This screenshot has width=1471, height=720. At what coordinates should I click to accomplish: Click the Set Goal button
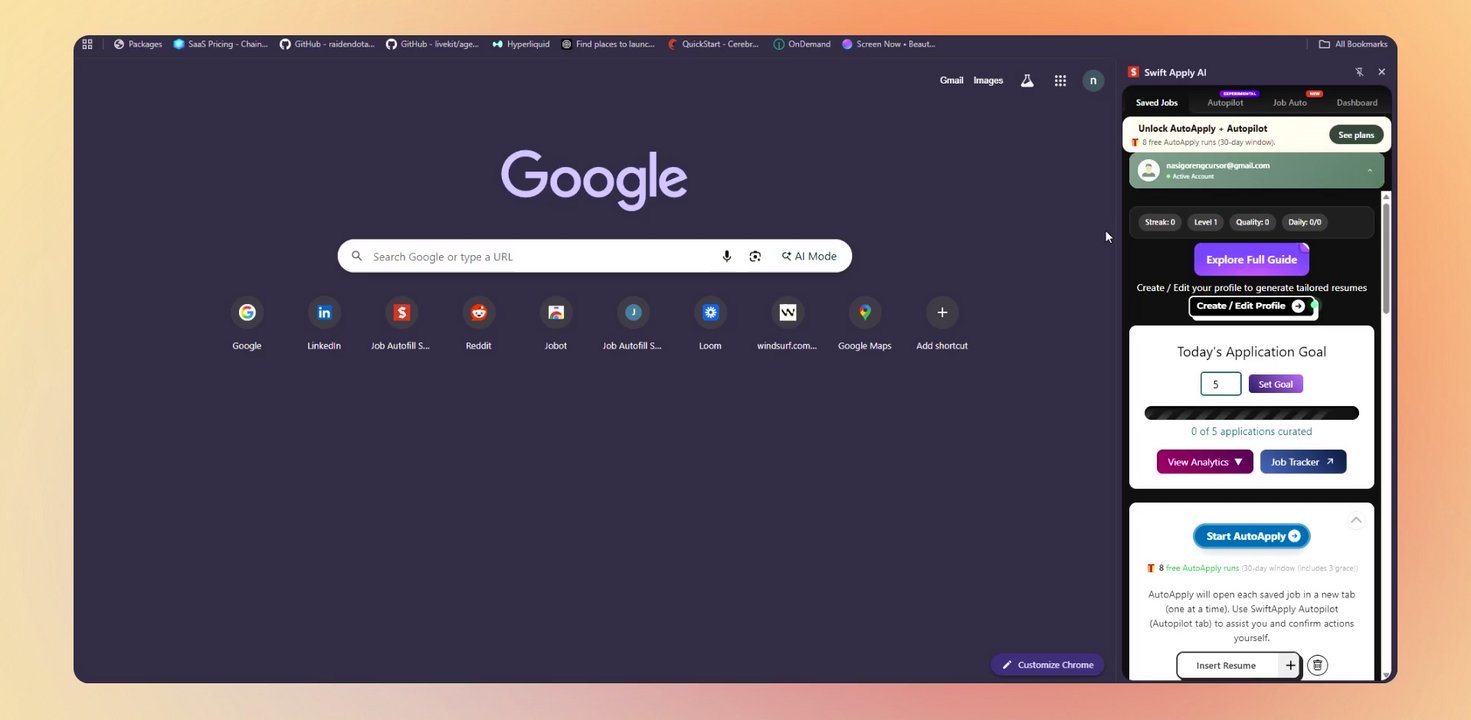click(x=1275, y=384)
